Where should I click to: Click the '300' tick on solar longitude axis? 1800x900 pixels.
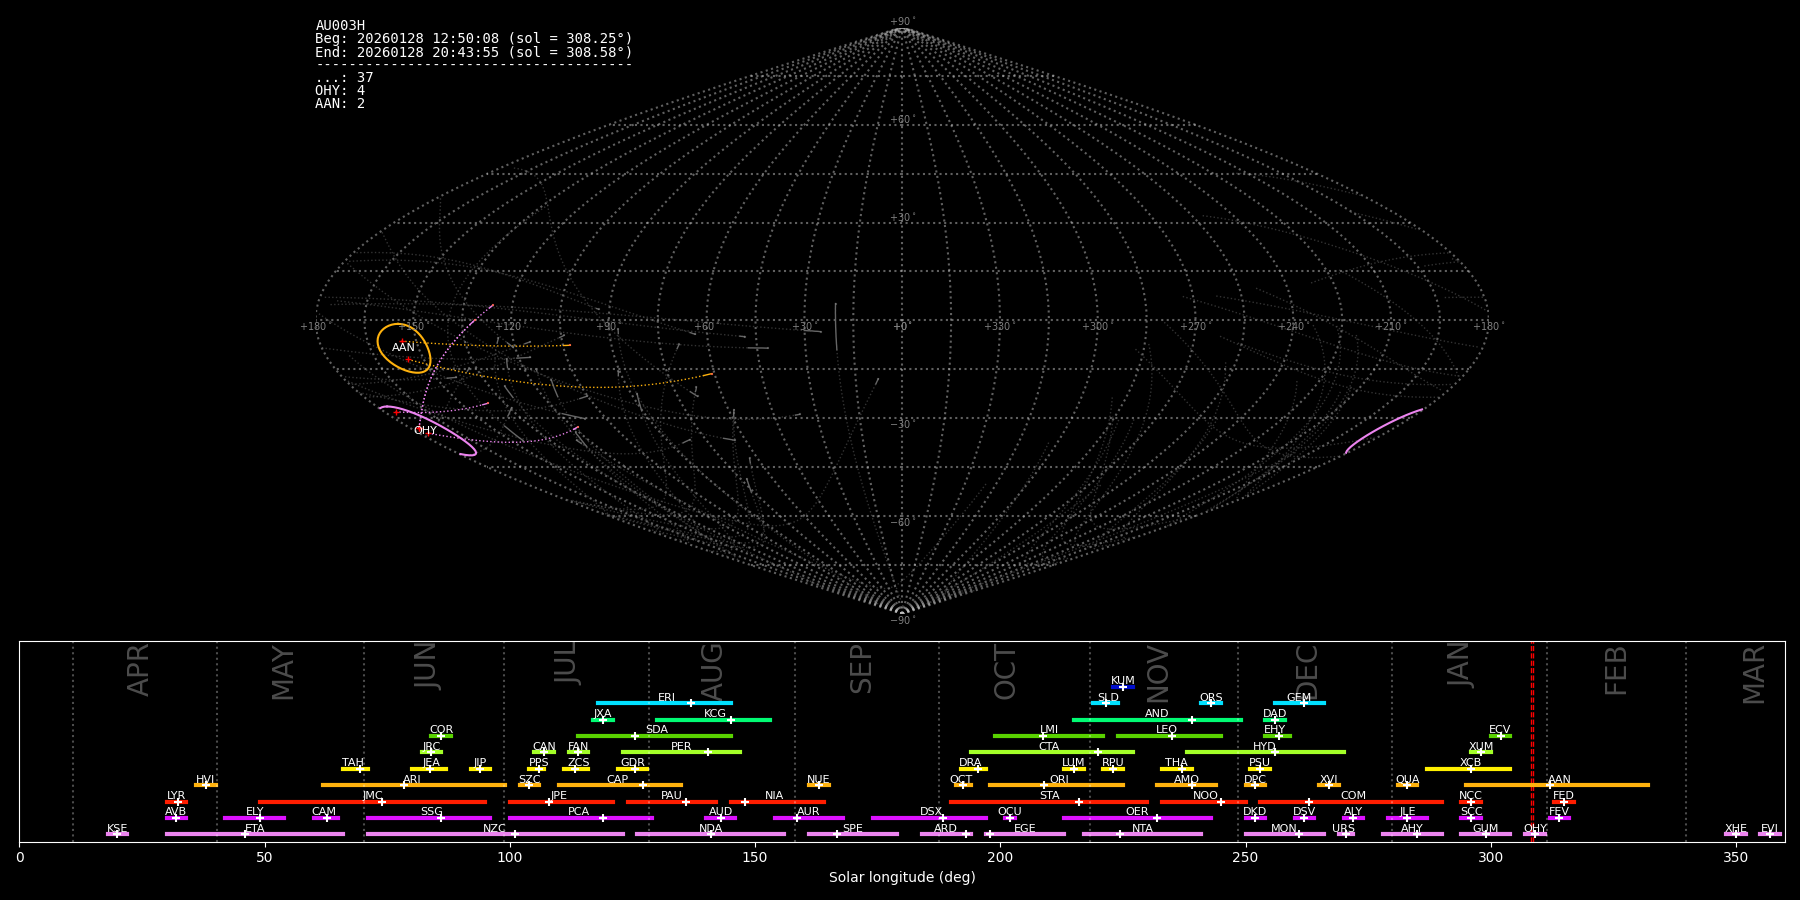[x=1490, y=857]
